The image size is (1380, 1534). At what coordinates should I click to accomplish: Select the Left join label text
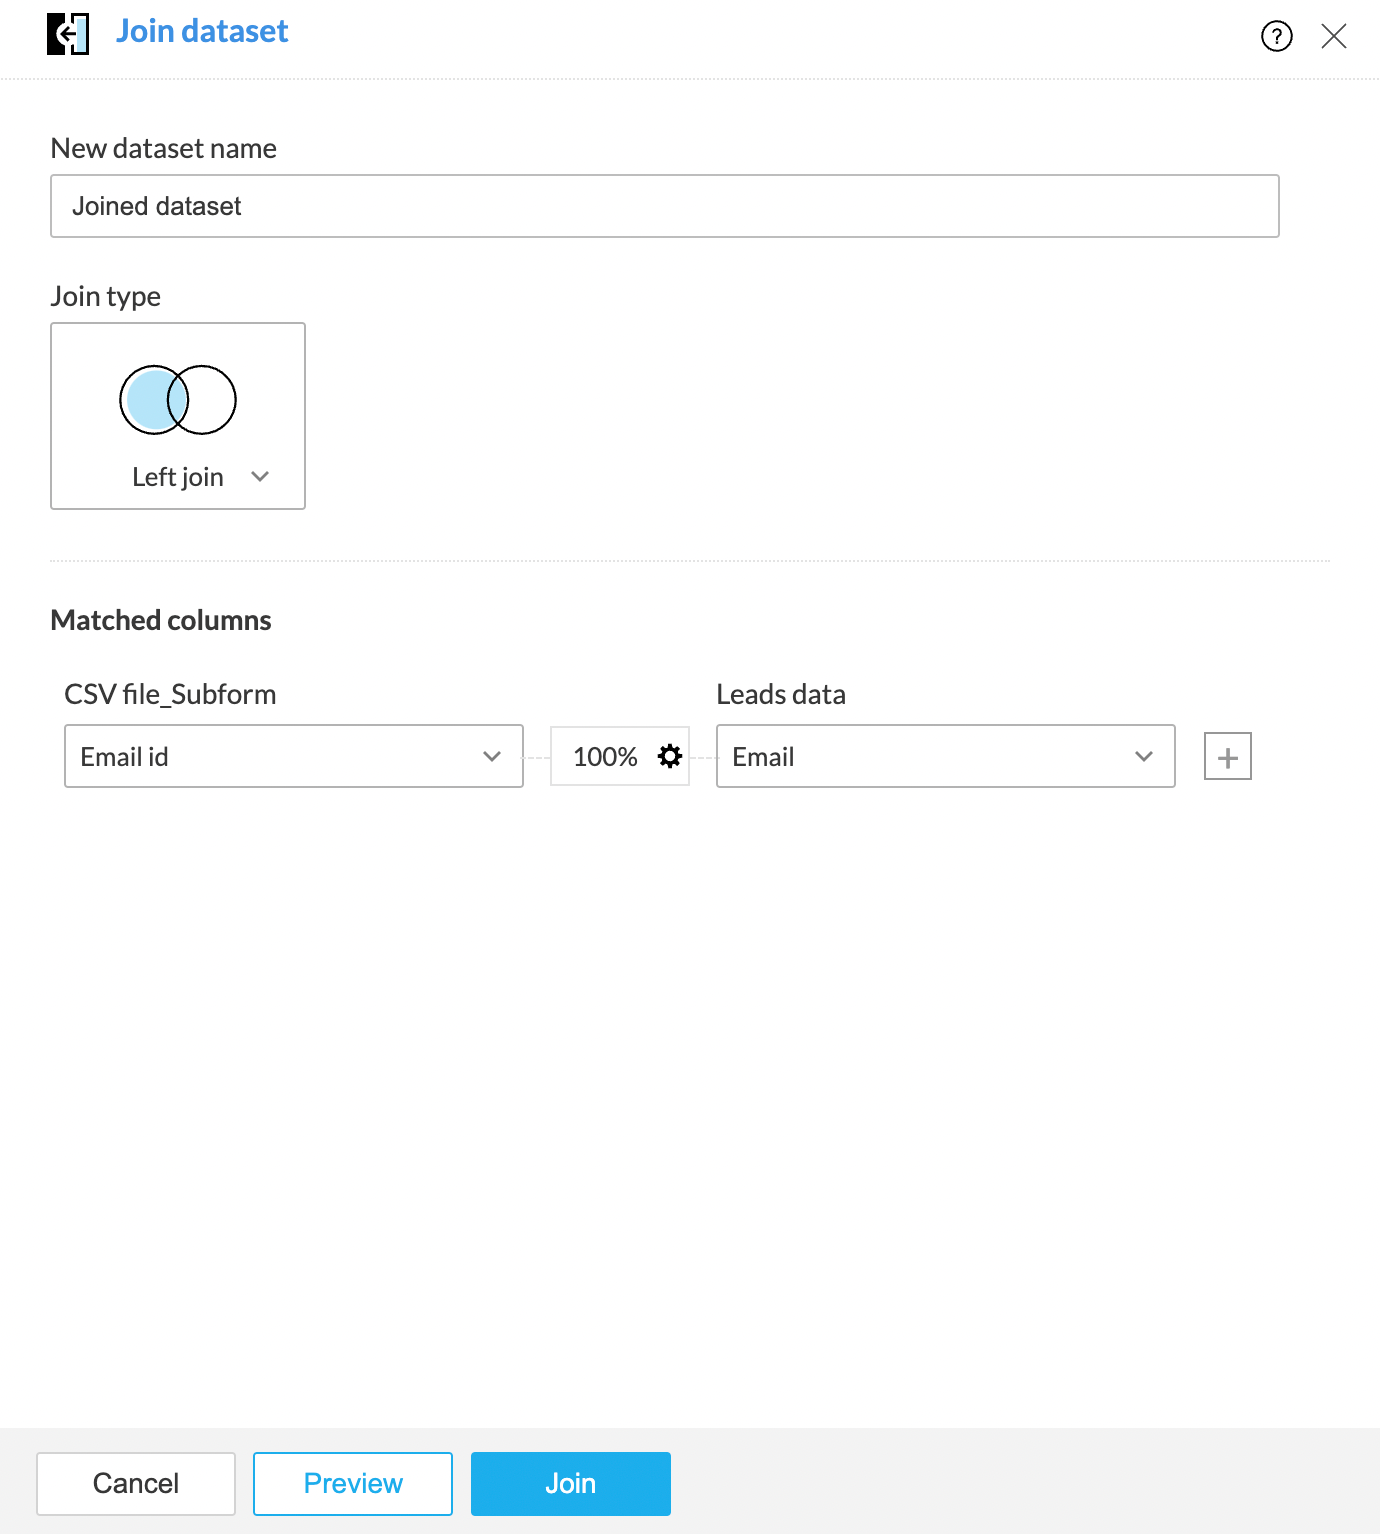178,477
